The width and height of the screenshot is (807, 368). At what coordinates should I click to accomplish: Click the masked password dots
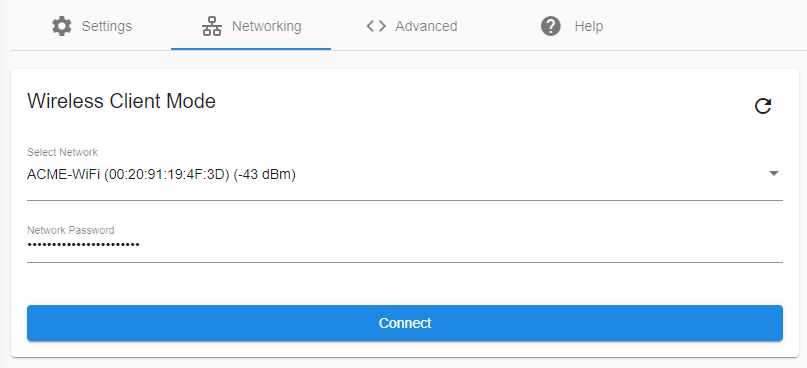tap(83, 244)
